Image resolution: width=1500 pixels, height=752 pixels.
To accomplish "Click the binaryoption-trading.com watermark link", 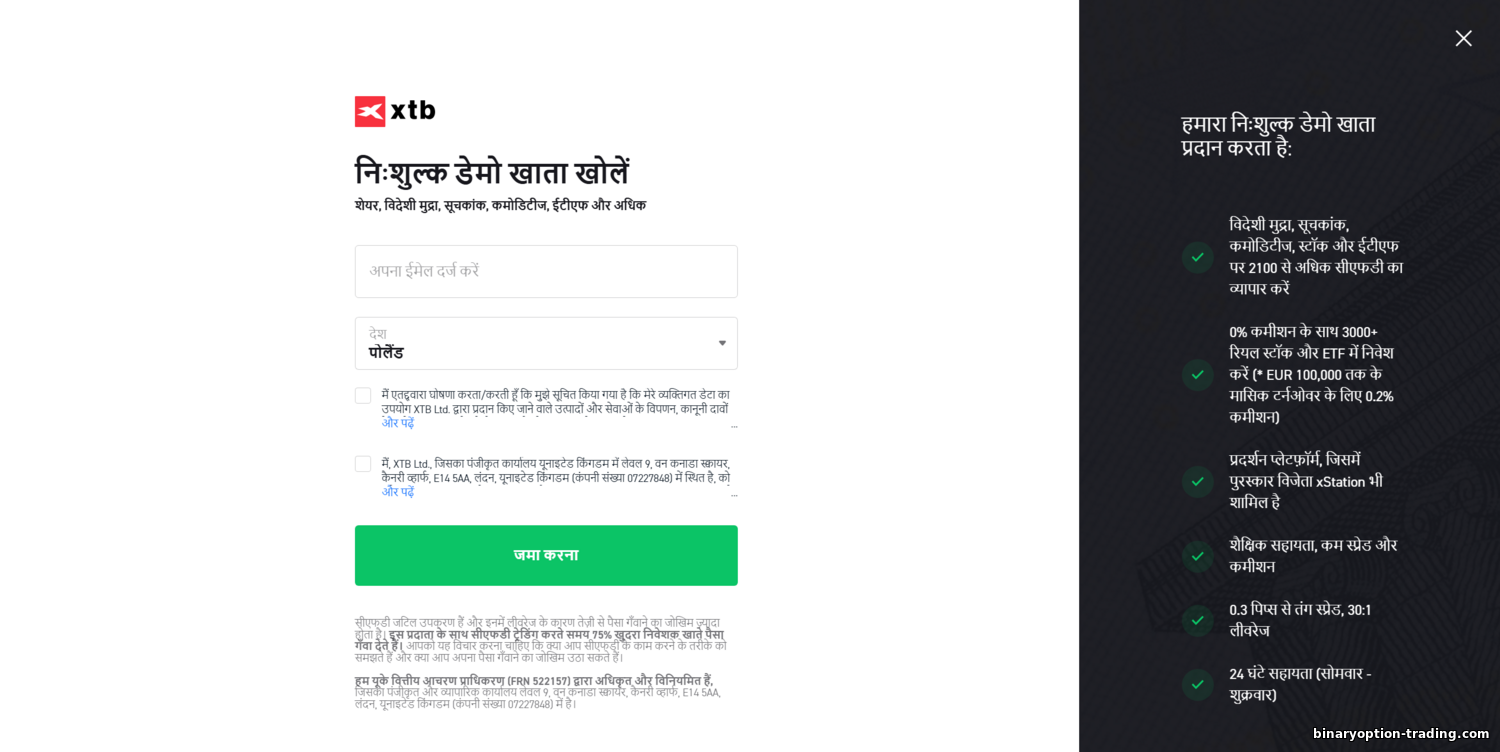I will point(1401,733).
